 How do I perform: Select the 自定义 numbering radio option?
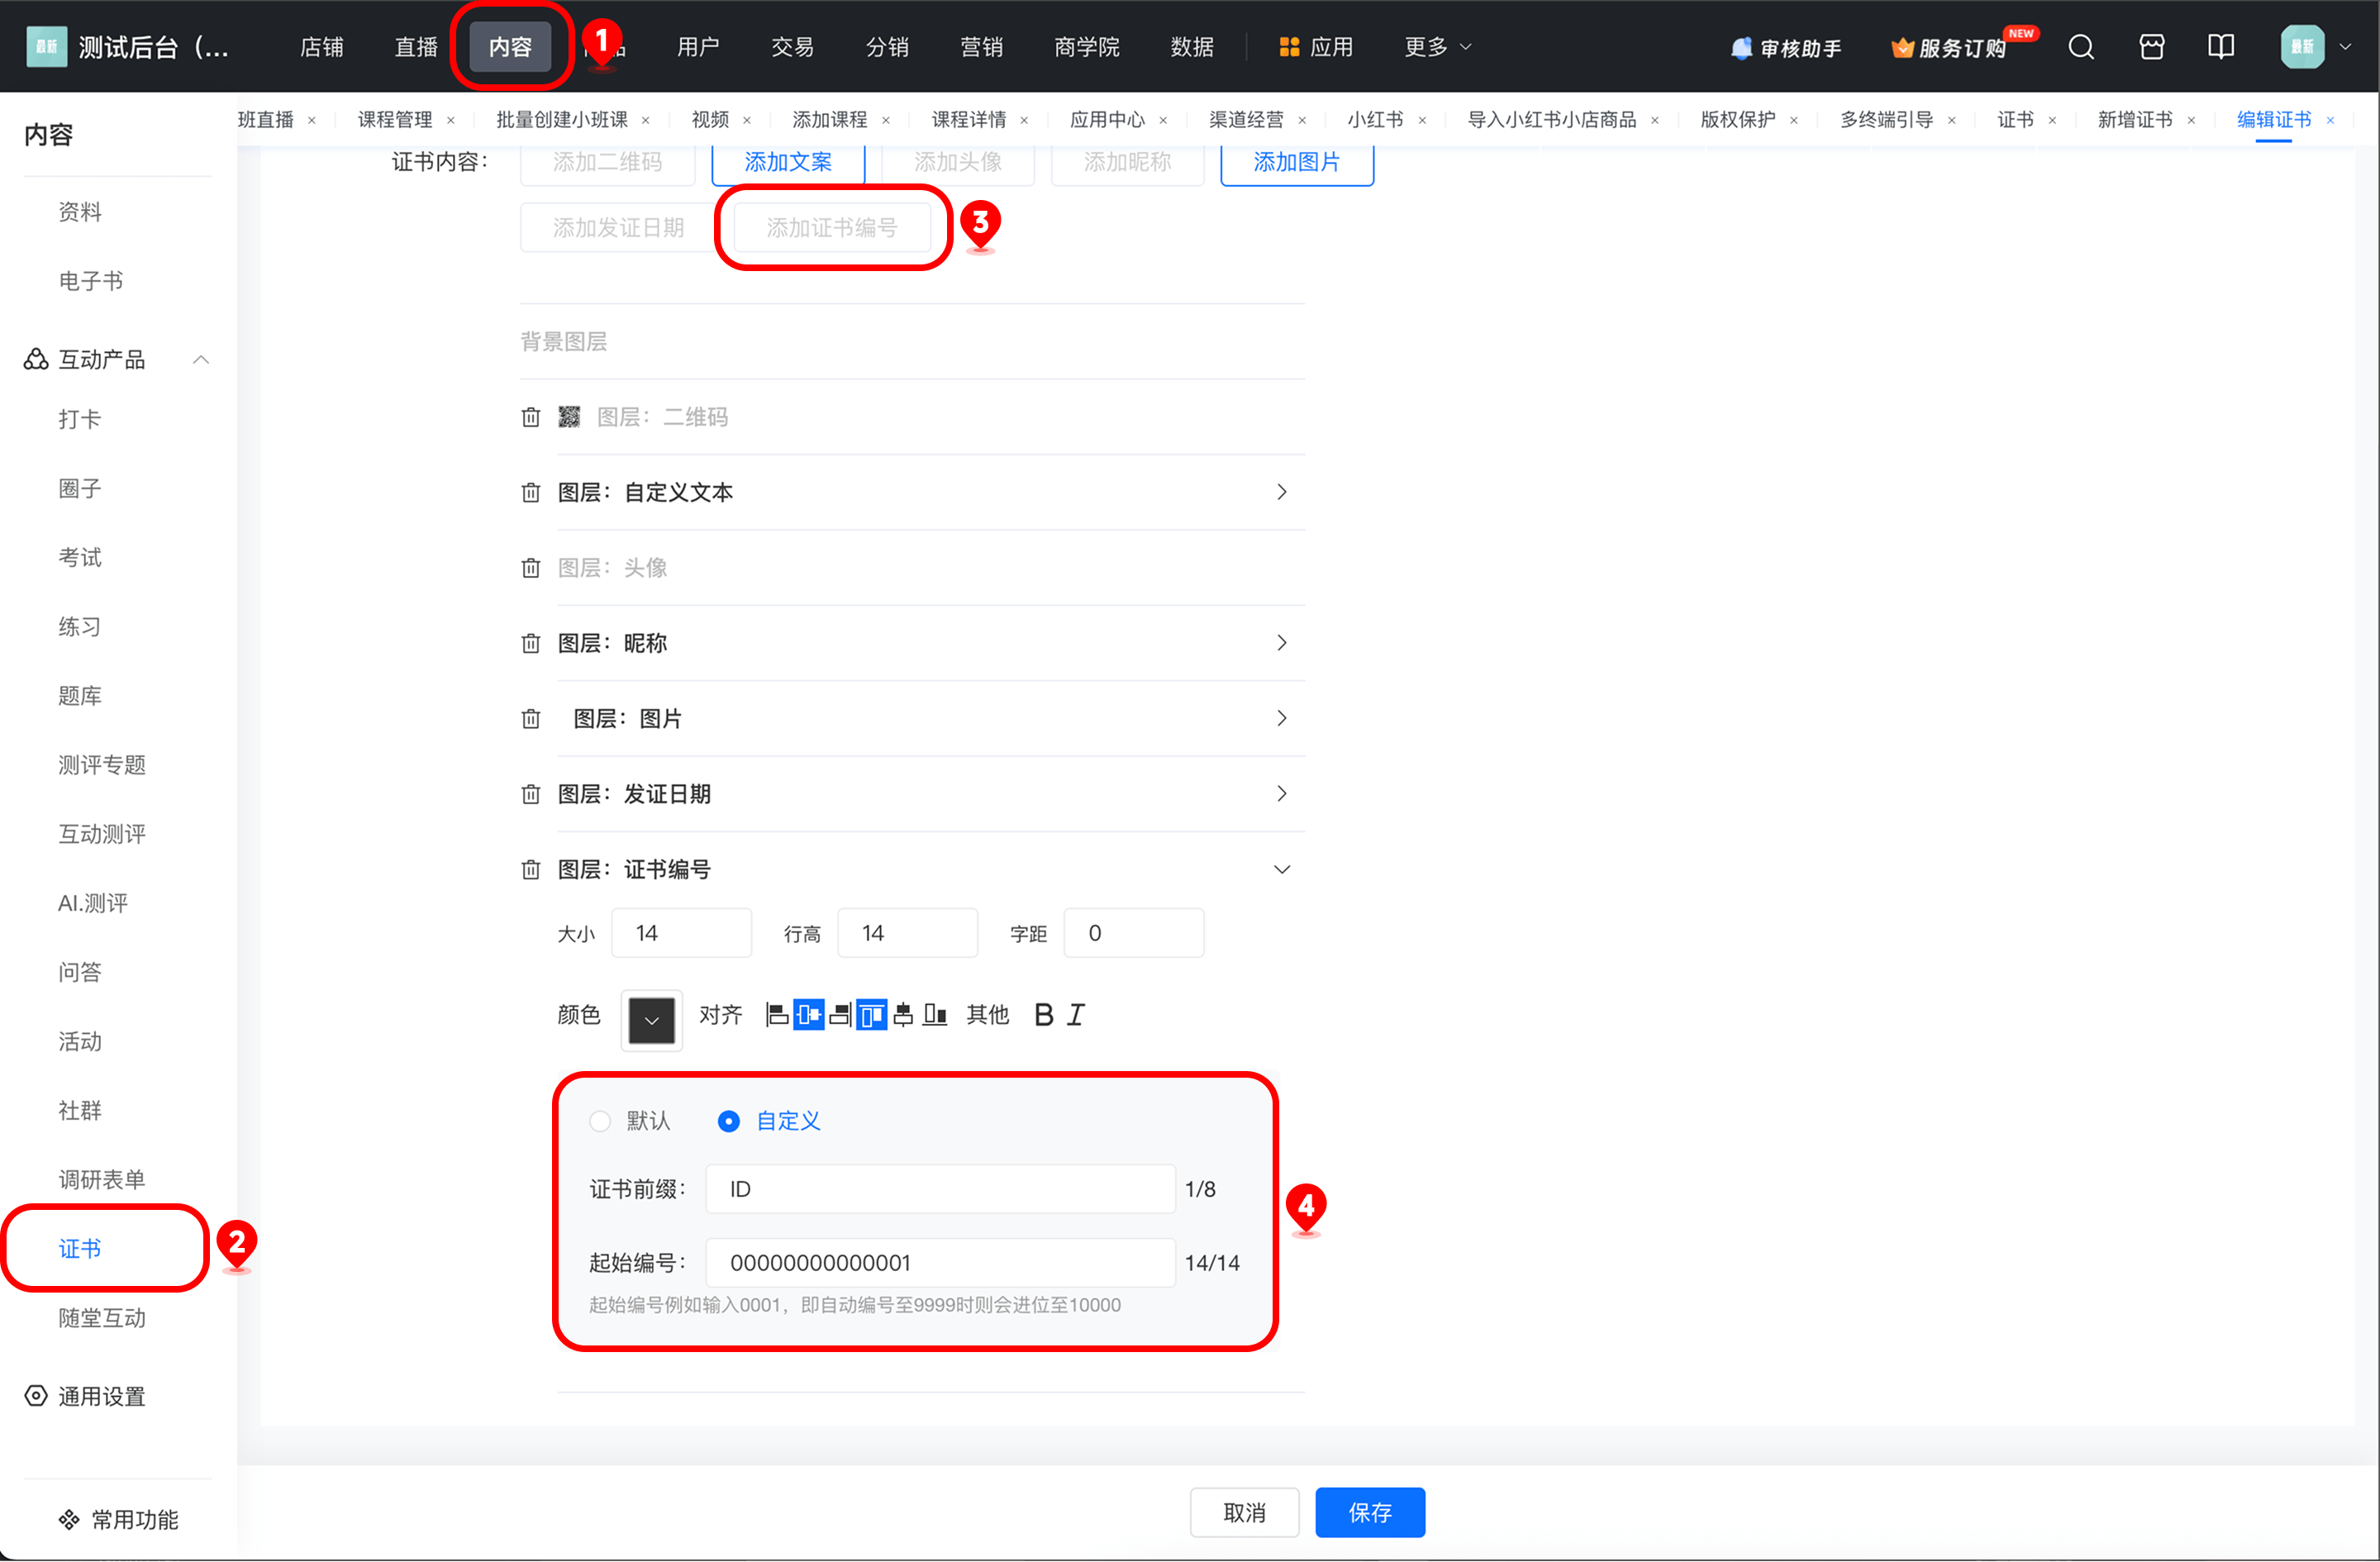(x=728, y=1121)
